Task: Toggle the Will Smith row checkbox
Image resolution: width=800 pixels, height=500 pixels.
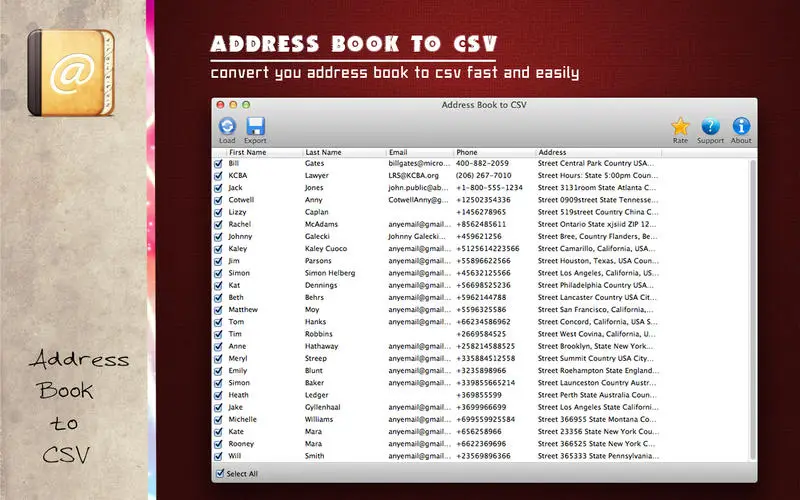Action: point(218,457)
